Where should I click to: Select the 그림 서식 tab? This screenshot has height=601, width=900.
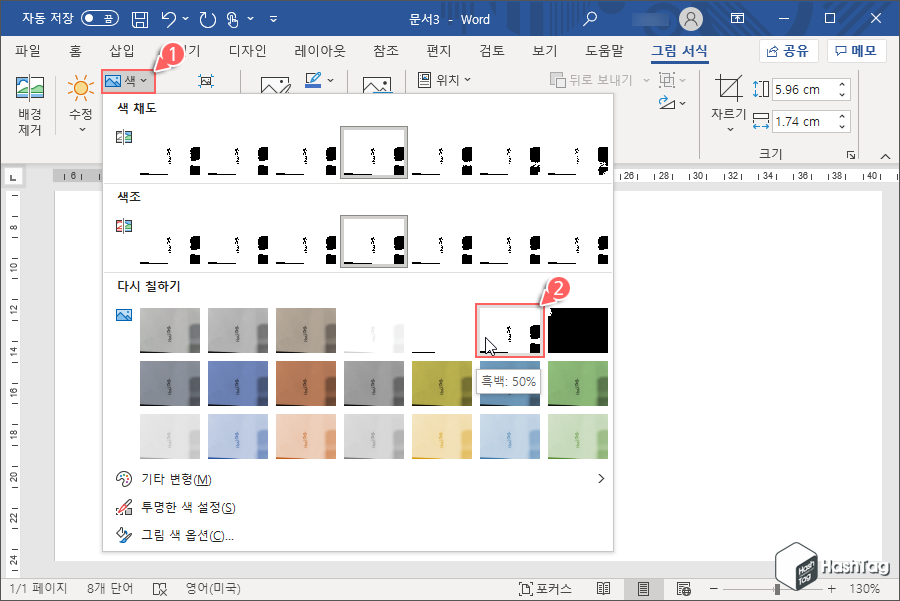(x=680, y=51)
